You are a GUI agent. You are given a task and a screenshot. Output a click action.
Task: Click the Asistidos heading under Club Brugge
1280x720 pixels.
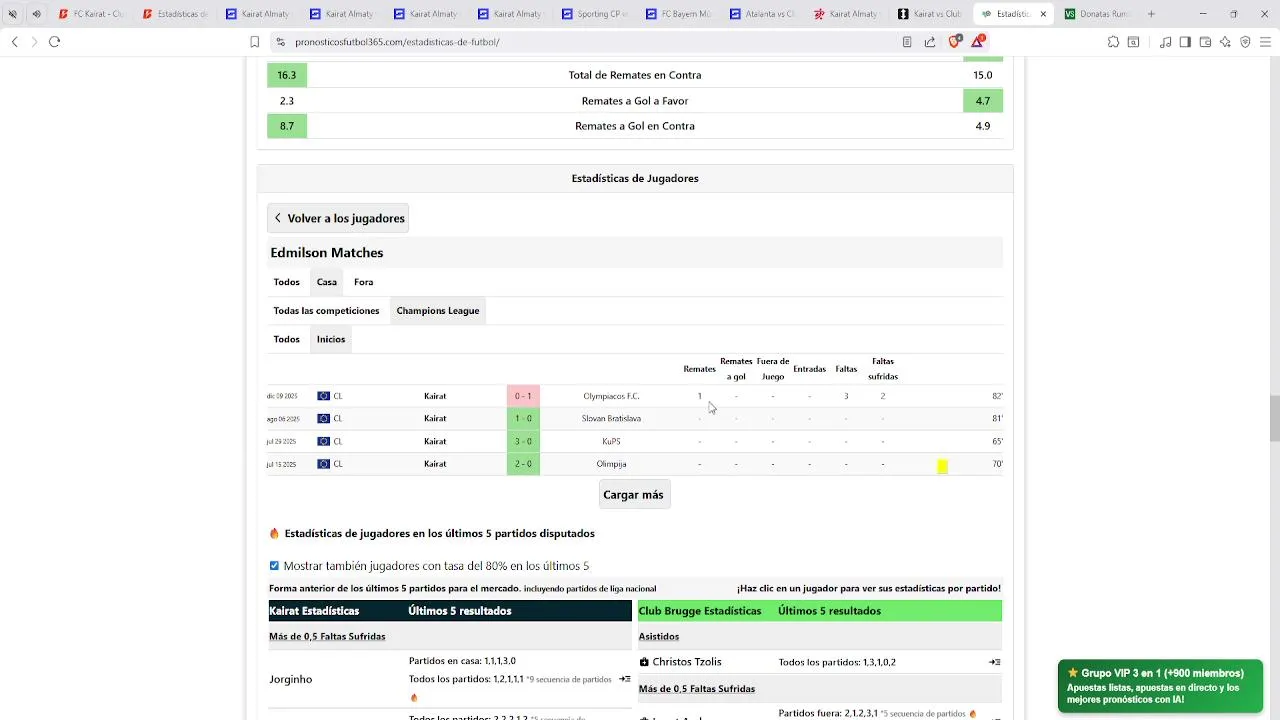(x=659, y=637)
